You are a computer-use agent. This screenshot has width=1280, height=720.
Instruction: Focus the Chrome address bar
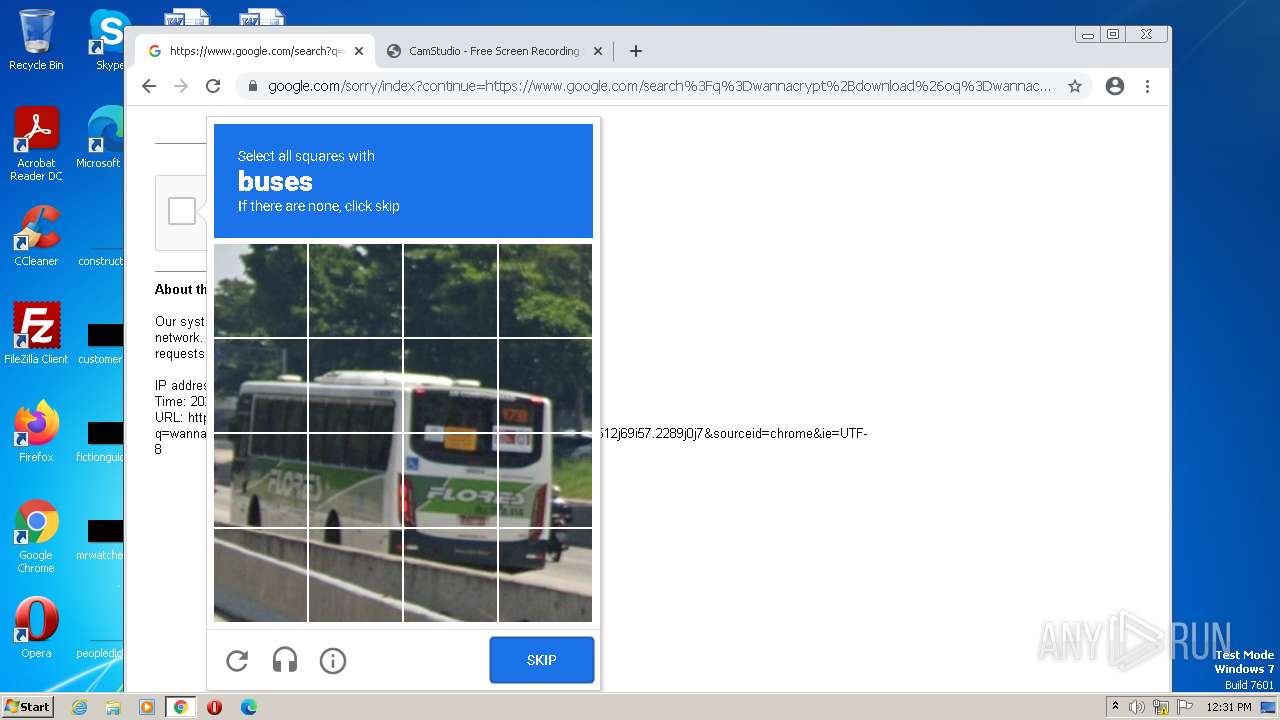point(659,86)
